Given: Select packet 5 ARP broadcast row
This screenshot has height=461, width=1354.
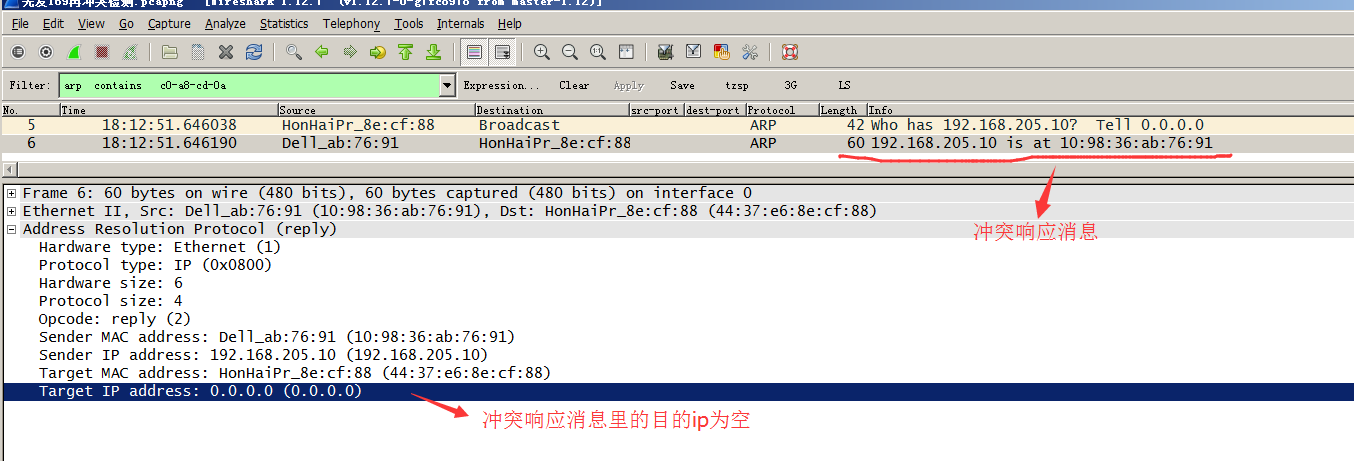Looking at the screenshot, I should coord(677,125).
